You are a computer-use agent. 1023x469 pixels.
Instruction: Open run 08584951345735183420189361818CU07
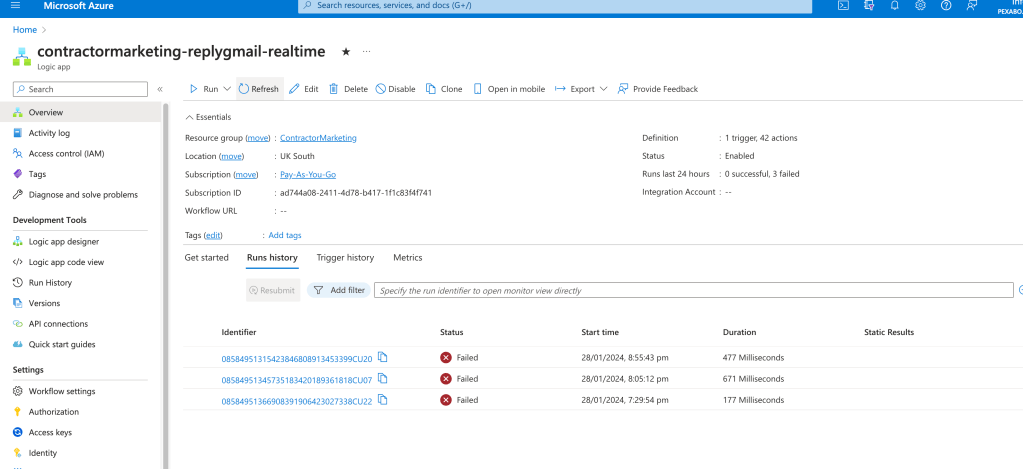pyautogui.click(x=297, y=379)
